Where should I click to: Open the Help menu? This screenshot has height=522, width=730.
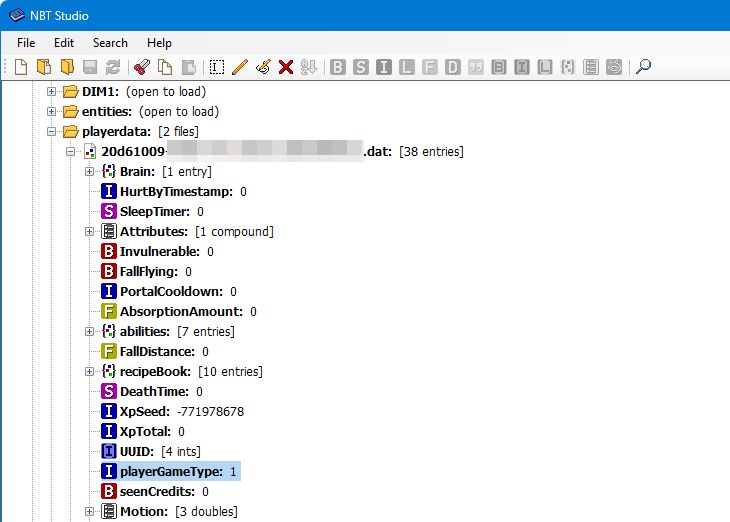click(x=159, y=43)
